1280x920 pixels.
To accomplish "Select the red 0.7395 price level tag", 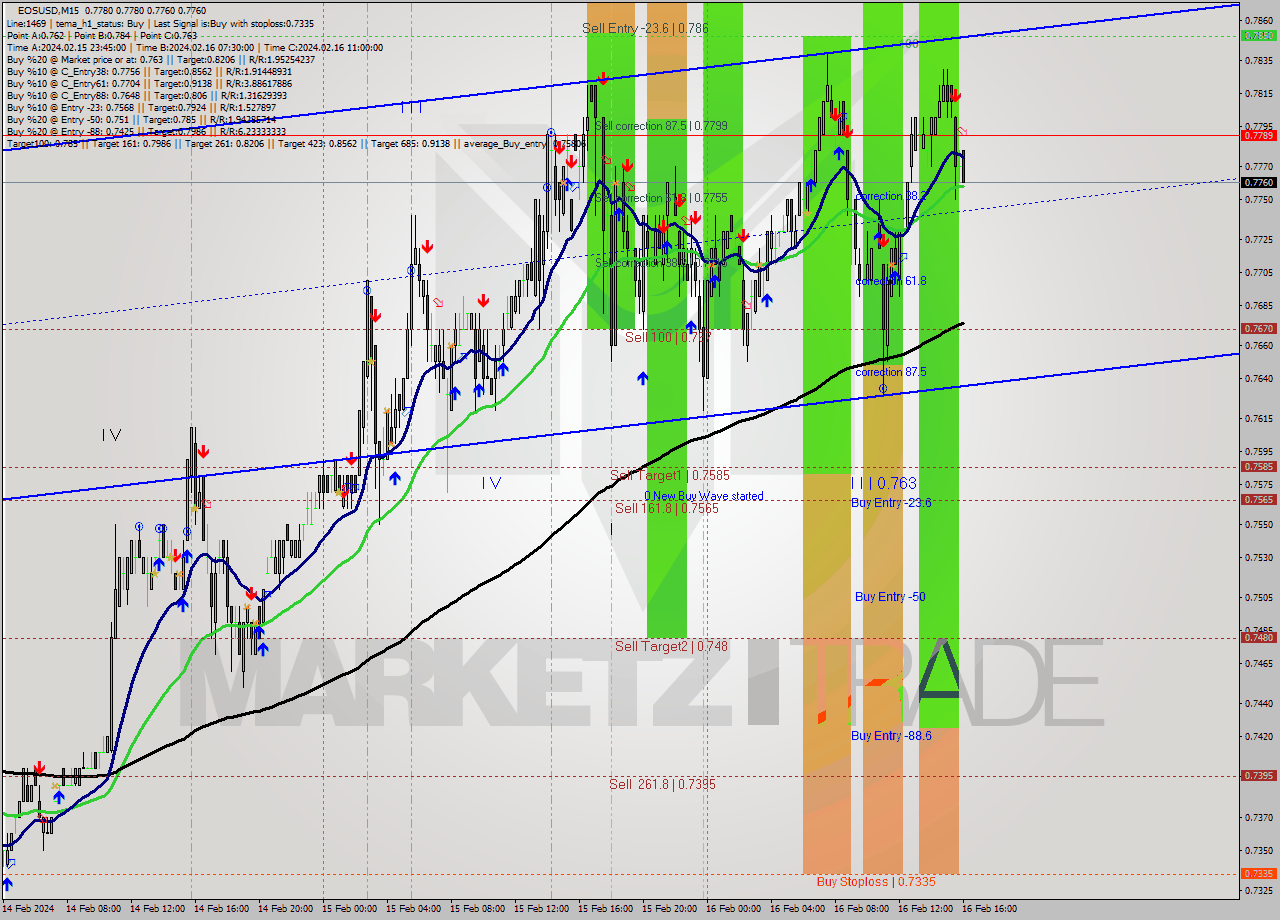I will 1258,776.
